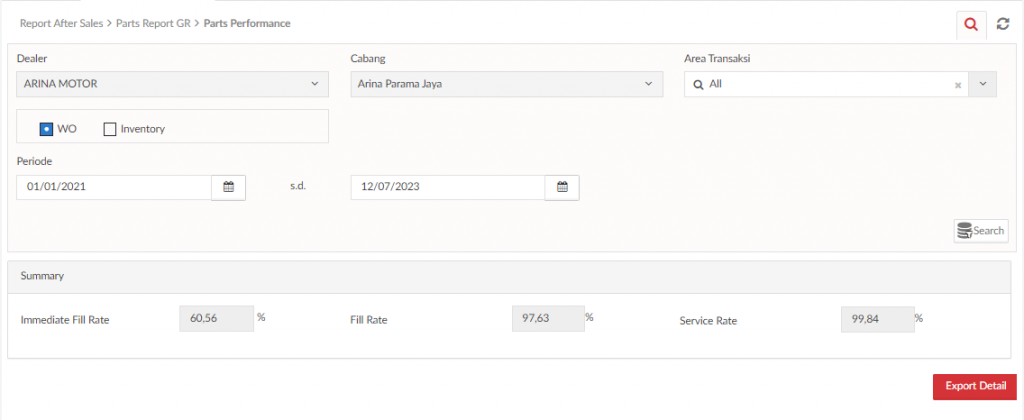
Task: Click the database icon on Search button
Action: (x=965, y=231)
